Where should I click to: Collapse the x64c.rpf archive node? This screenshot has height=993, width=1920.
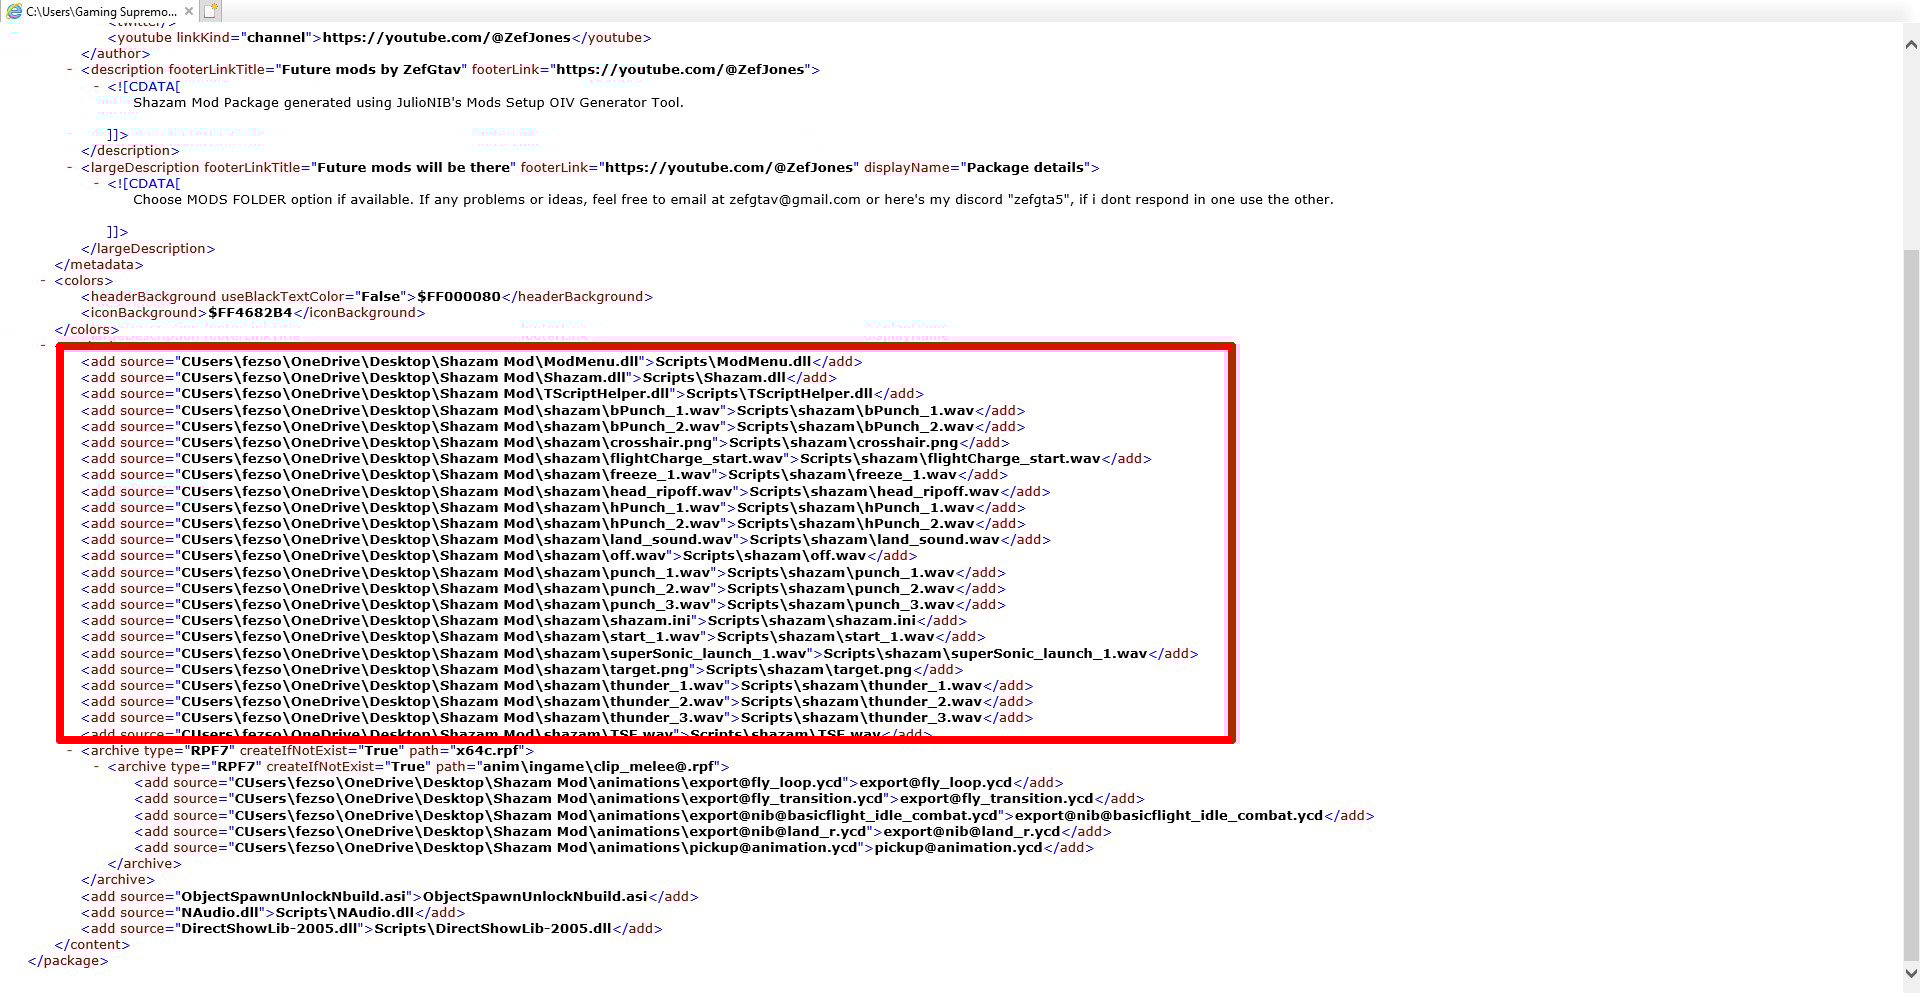(x=68, y=750)
